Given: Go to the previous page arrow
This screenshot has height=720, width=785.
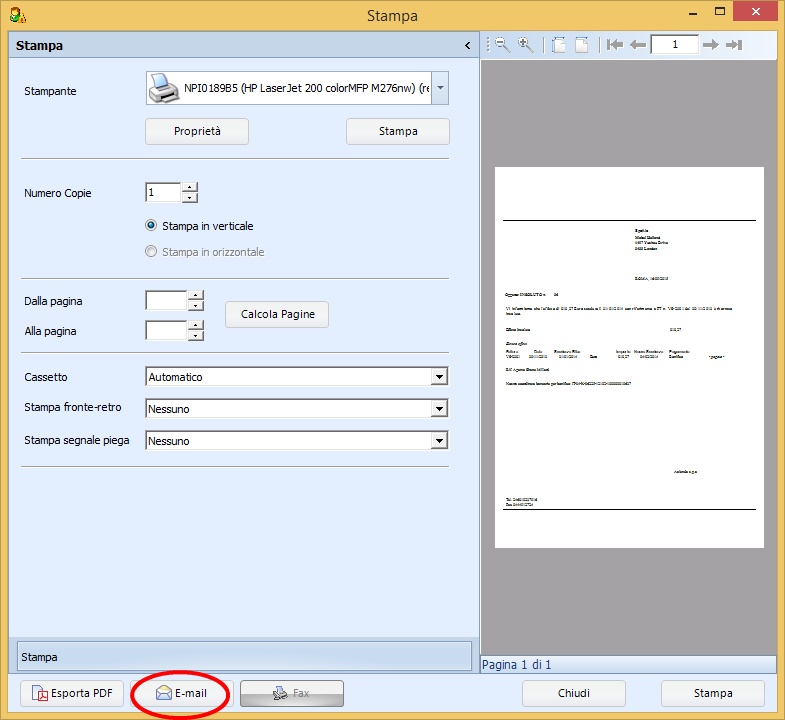Looking at the screenshot, I should [x=637, y=45].
